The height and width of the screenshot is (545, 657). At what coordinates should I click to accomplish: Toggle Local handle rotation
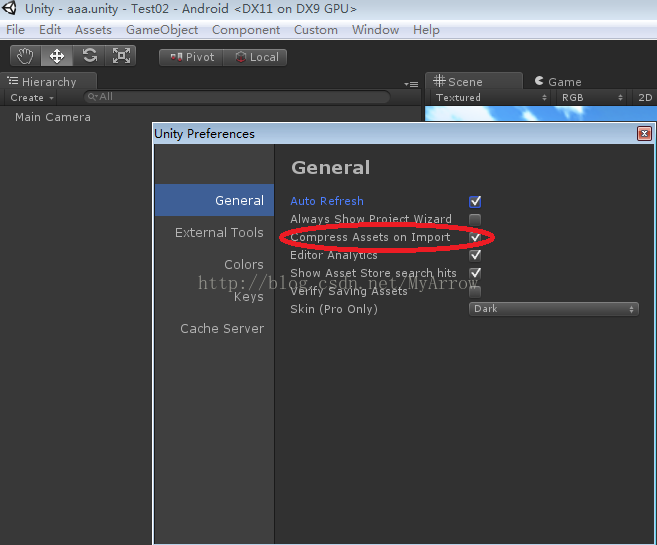tap(256, 57)
